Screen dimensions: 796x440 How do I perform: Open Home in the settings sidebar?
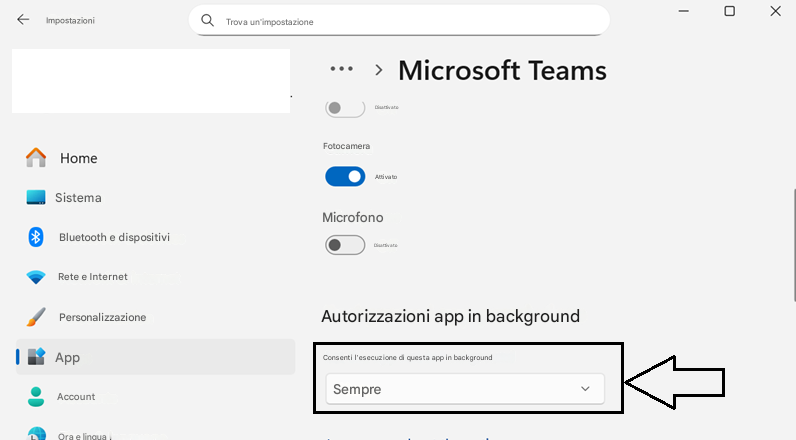click(x=155, y=158)
